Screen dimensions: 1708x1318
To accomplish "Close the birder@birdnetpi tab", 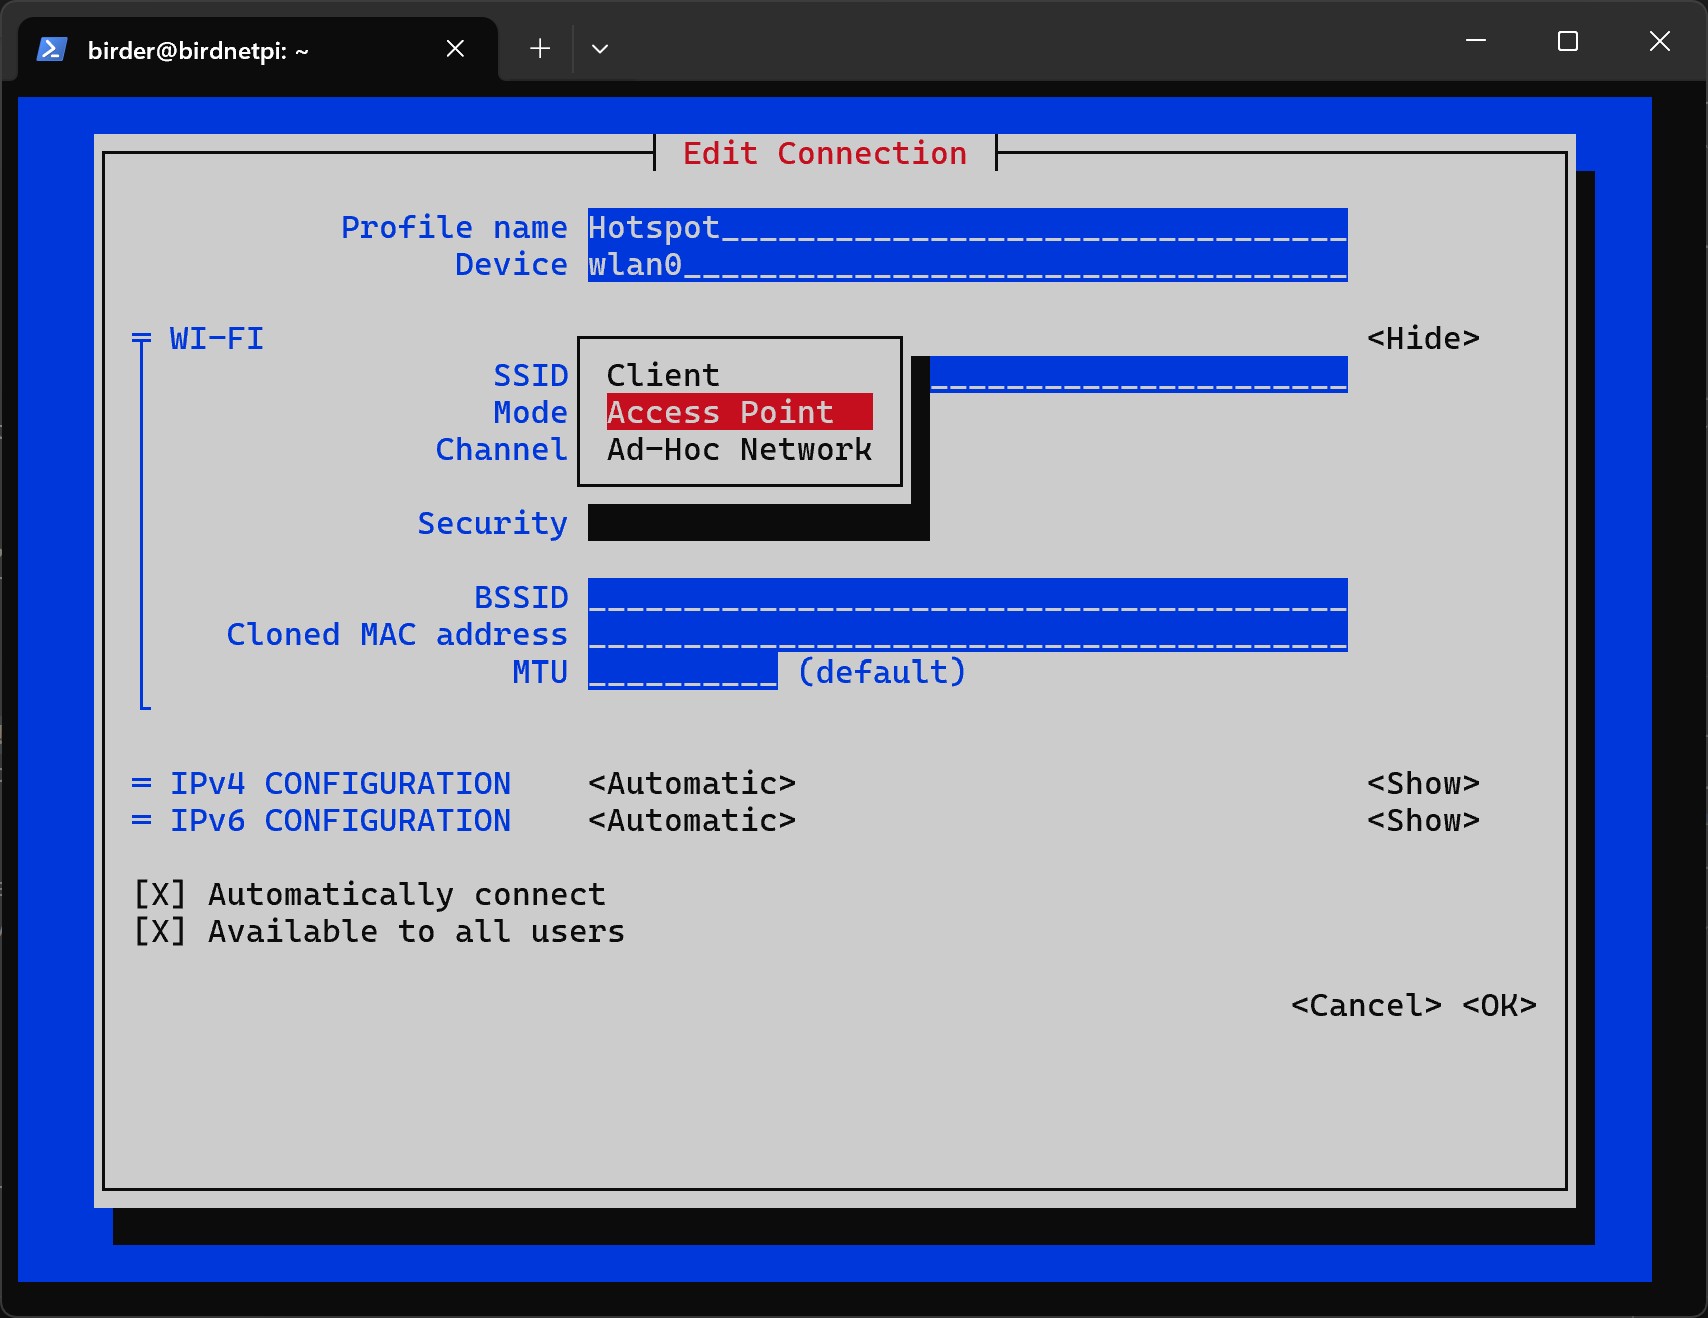I will 455,48.
